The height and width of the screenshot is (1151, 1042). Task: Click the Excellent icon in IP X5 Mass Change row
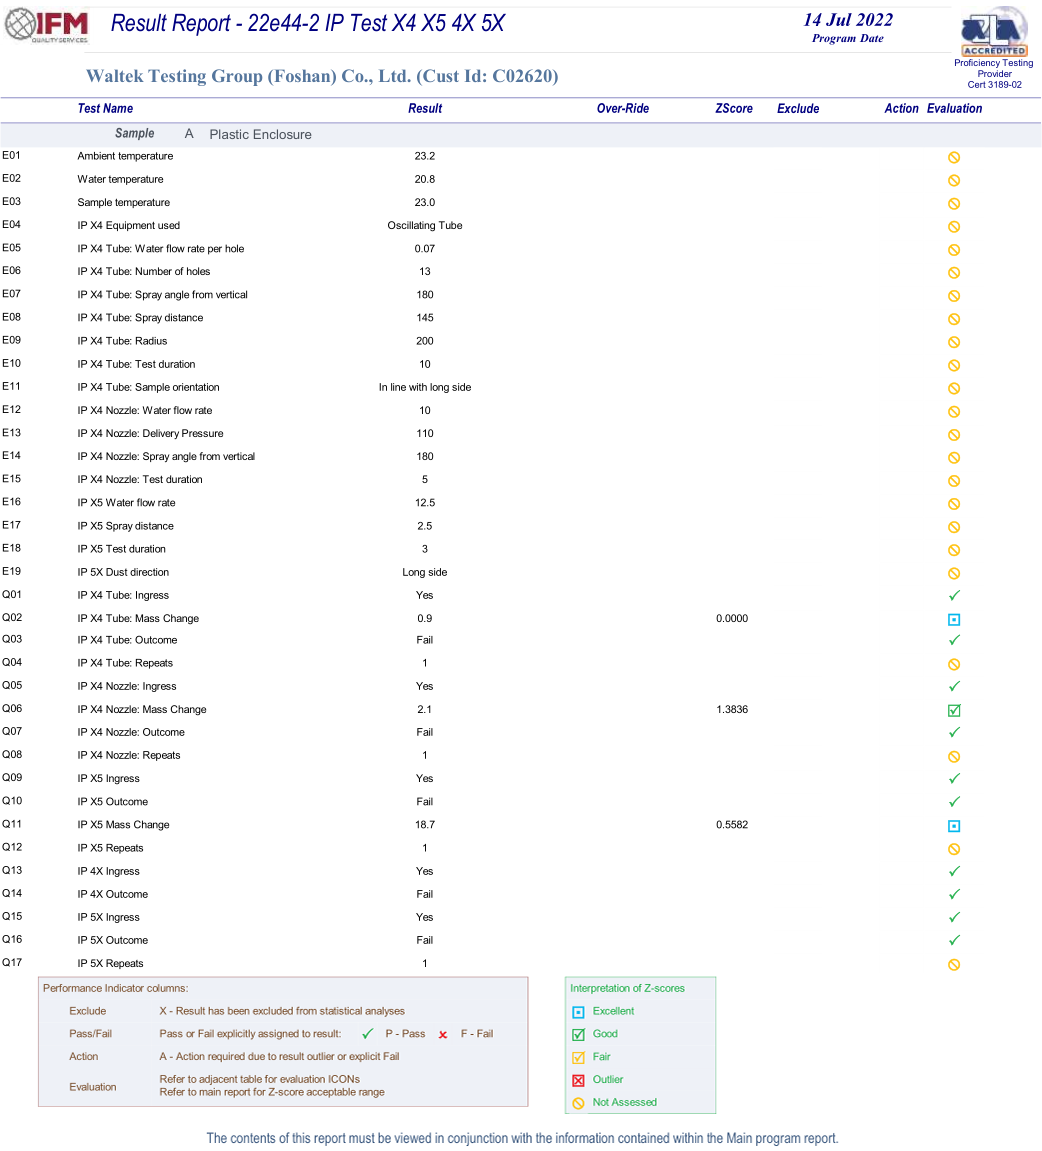(x=954, y=826)
